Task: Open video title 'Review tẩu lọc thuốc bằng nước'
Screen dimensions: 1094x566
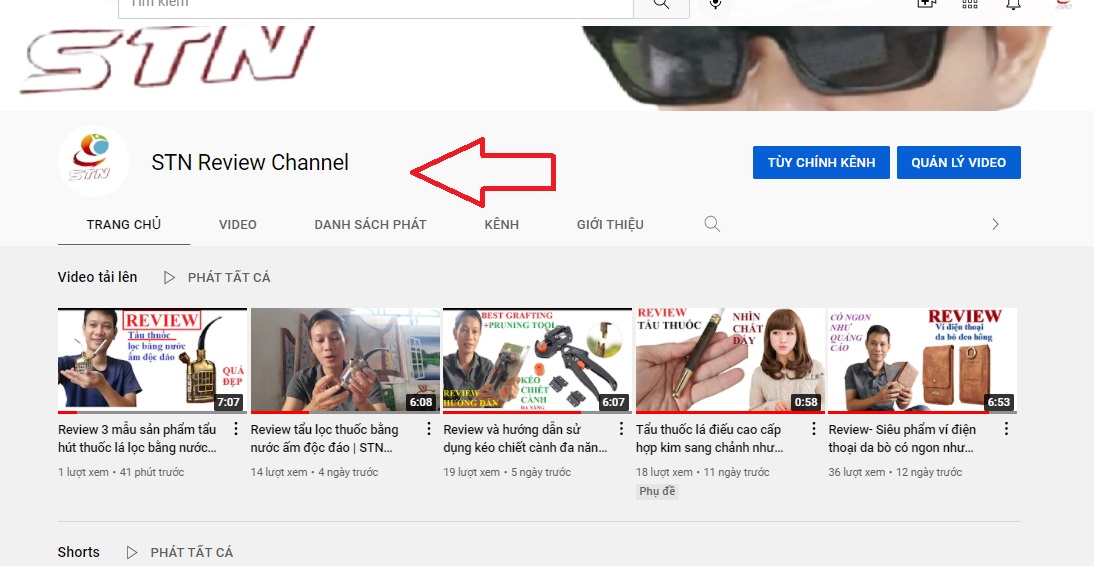Action: click(x=324, y=438)
